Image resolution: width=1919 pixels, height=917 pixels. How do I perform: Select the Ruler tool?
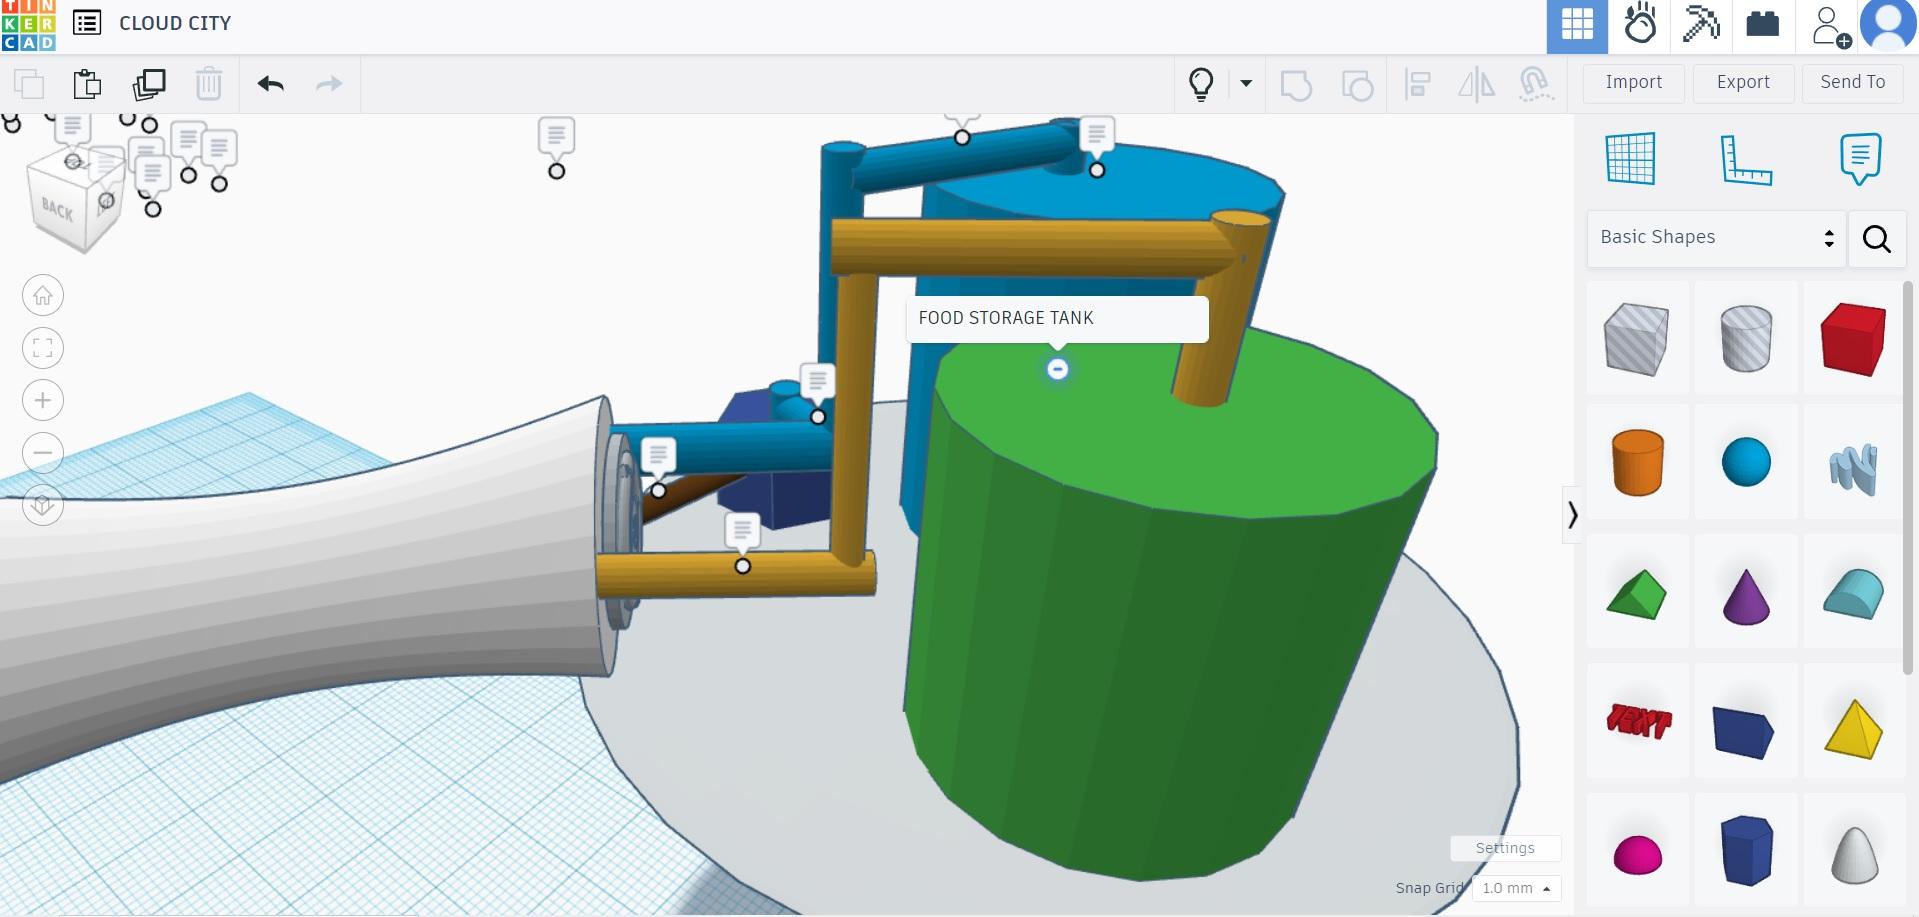pos(1745,160)
